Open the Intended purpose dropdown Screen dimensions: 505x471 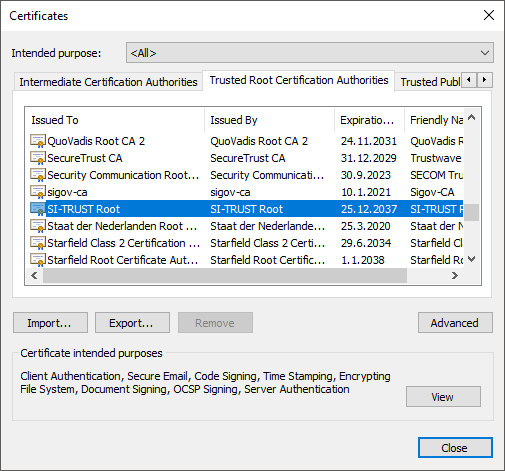310,53
